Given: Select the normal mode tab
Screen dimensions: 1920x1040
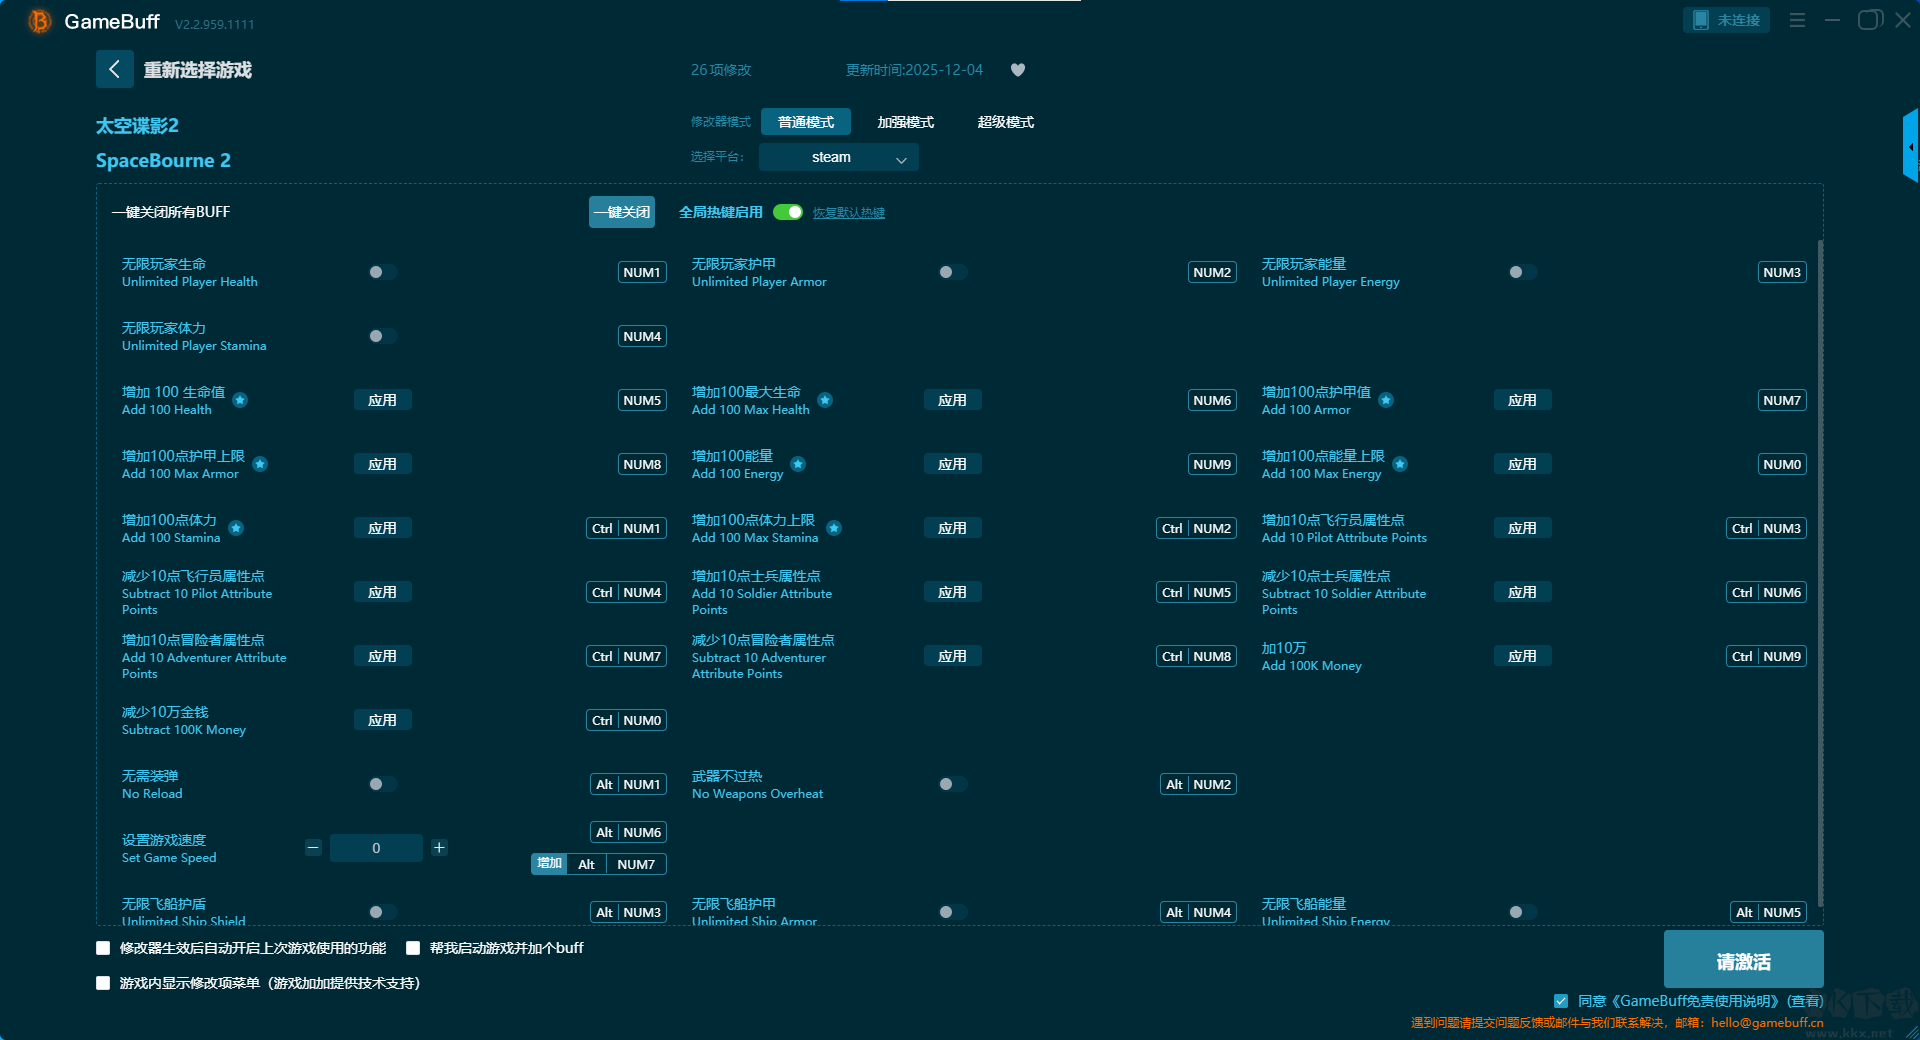Looking at the screenshot, I should click(x=806, y=122).
